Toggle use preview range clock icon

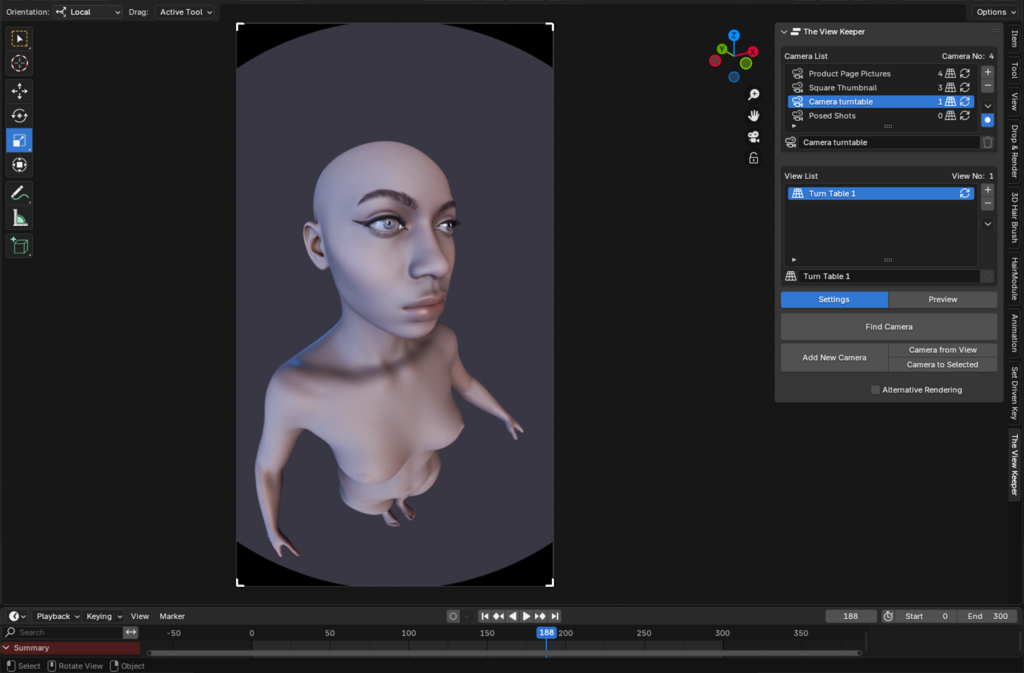pyautogui.click(x=888, y=616)
